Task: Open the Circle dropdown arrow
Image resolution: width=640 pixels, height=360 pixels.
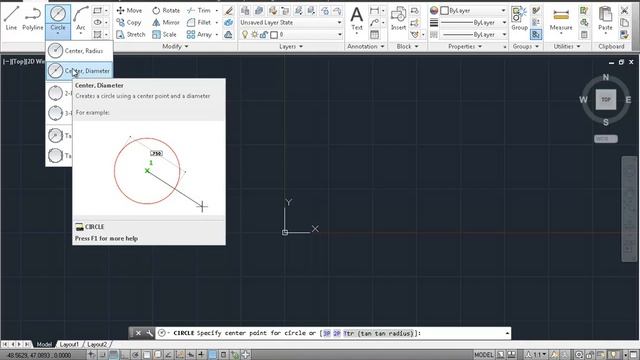Action: (58, 34)
